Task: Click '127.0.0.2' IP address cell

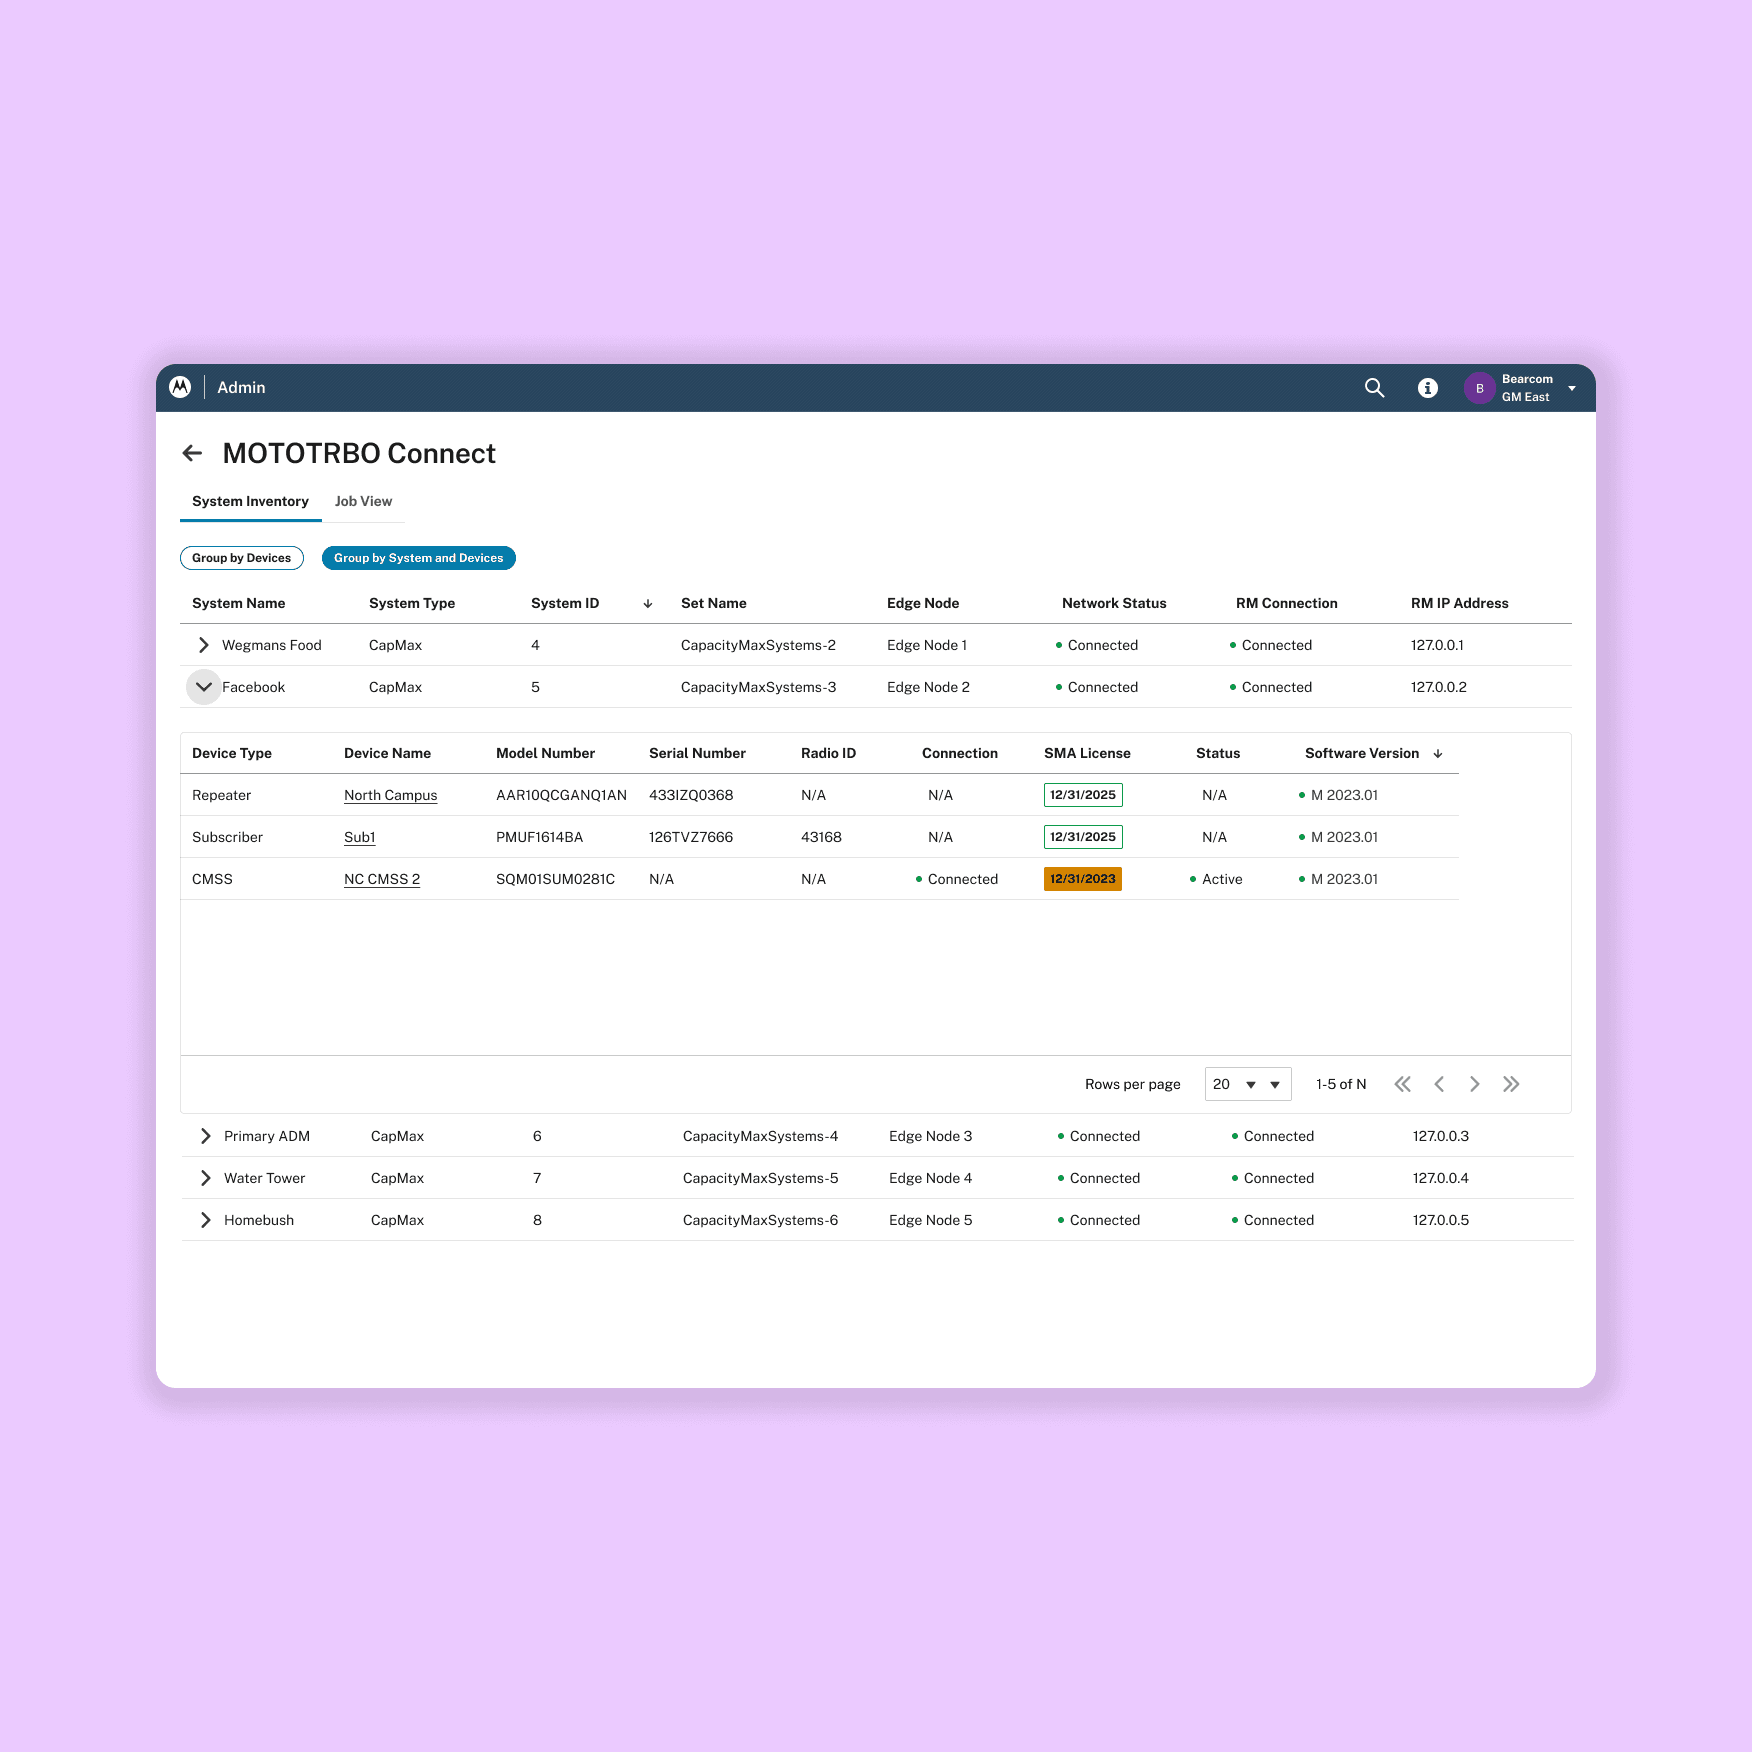Action: [x=1439, y=688]
